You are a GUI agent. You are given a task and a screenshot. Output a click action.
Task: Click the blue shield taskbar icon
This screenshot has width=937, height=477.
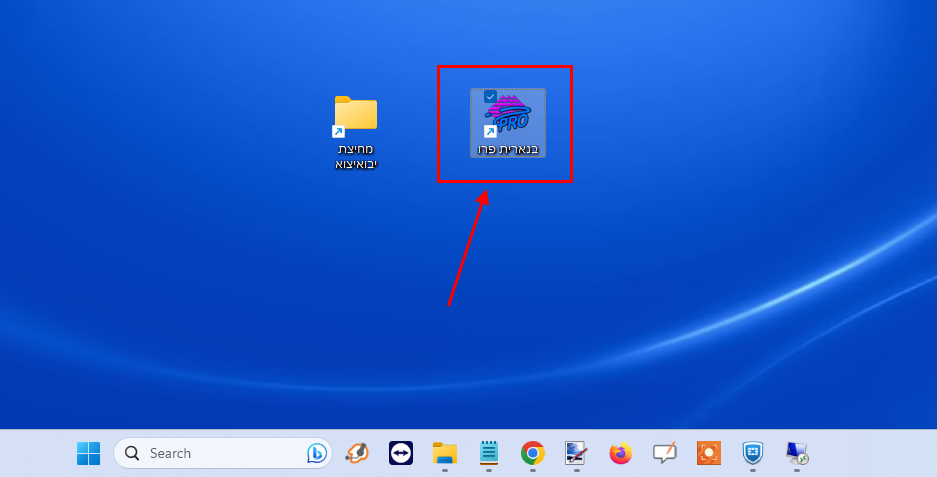click(x=753, y=453)
